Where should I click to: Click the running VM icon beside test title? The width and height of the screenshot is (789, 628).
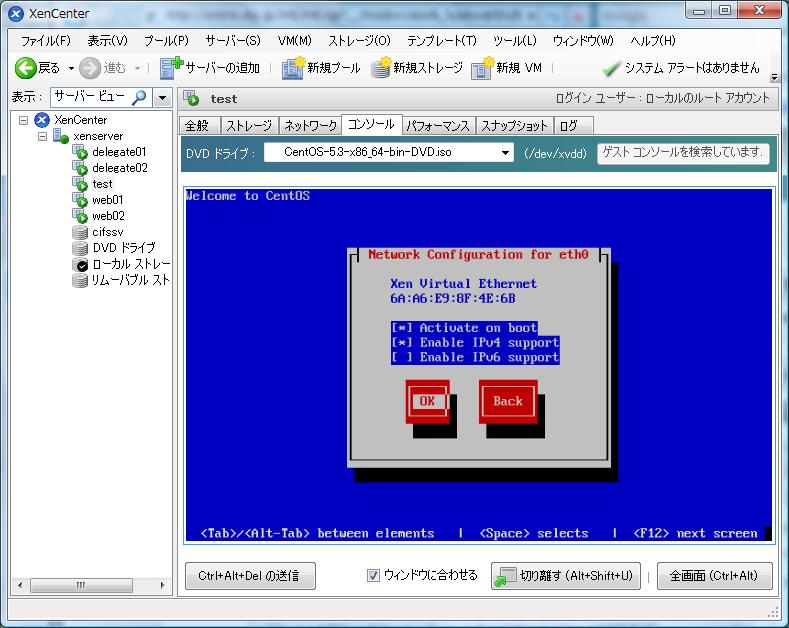(x=192, y=99)
